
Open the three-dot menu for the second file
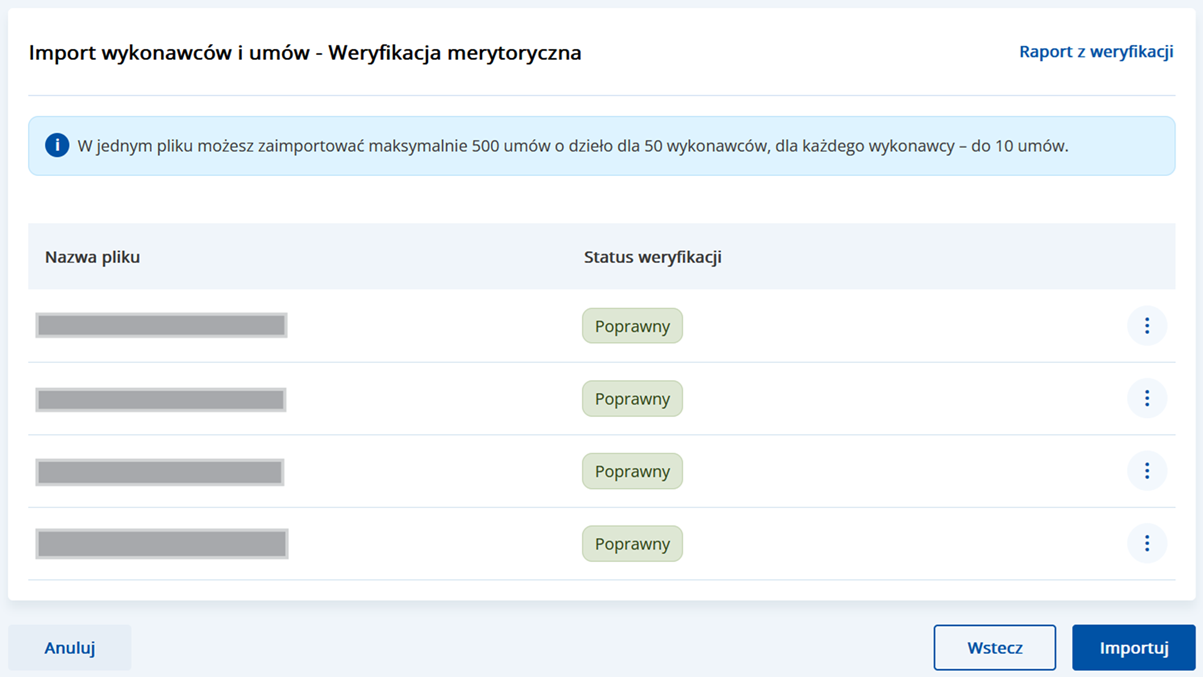[1146, 399]
